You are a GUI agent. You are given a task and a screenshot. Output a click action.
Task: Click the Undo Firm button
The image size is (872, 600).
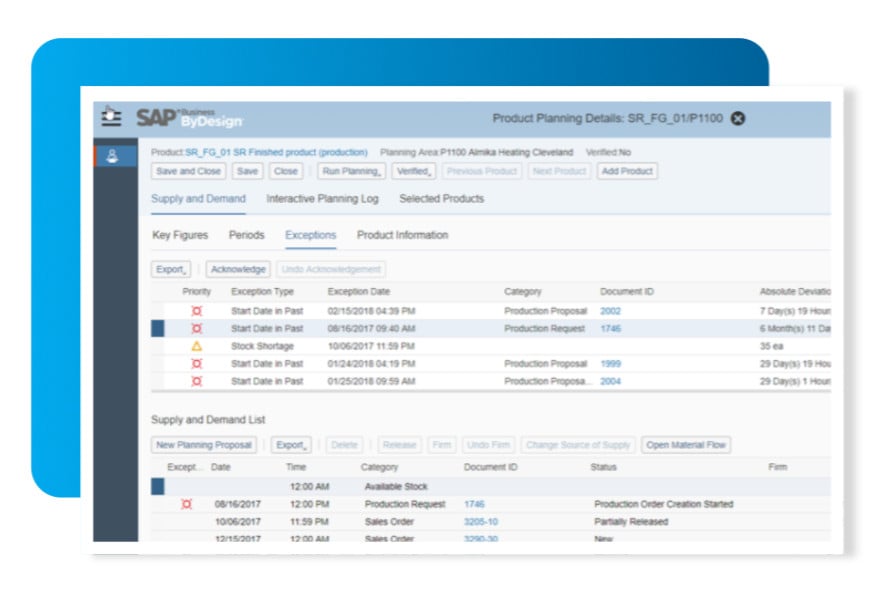(x=488, y=445)
